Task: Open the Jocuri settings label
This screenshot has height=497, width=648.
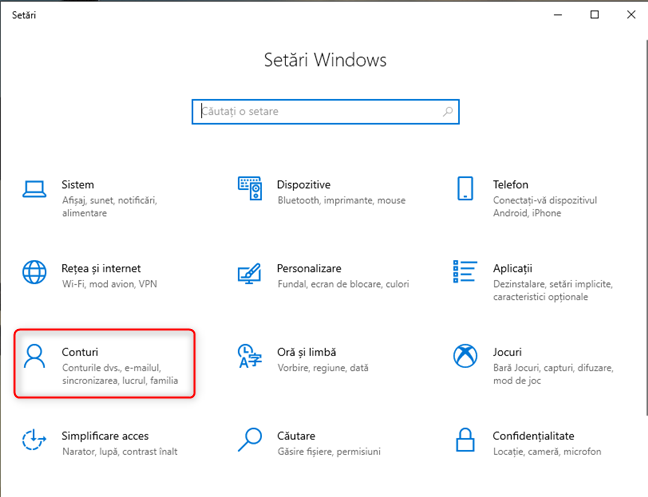Action: [x=507, y=352]
